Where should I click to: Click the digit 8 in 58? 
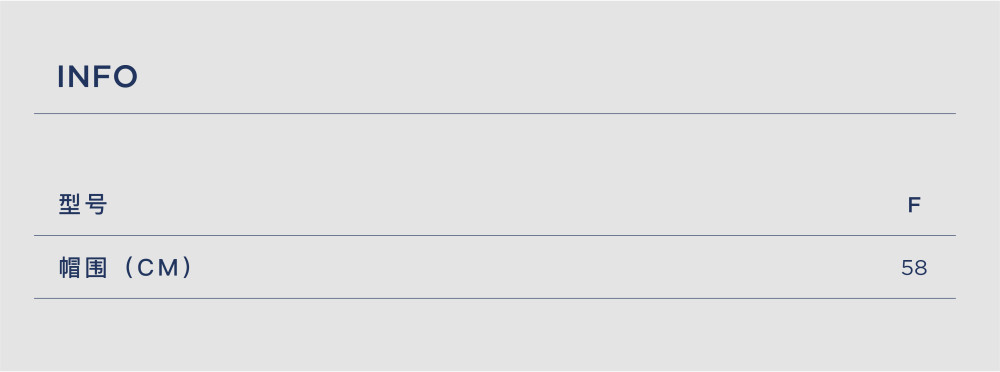click(x=920, y=268)
